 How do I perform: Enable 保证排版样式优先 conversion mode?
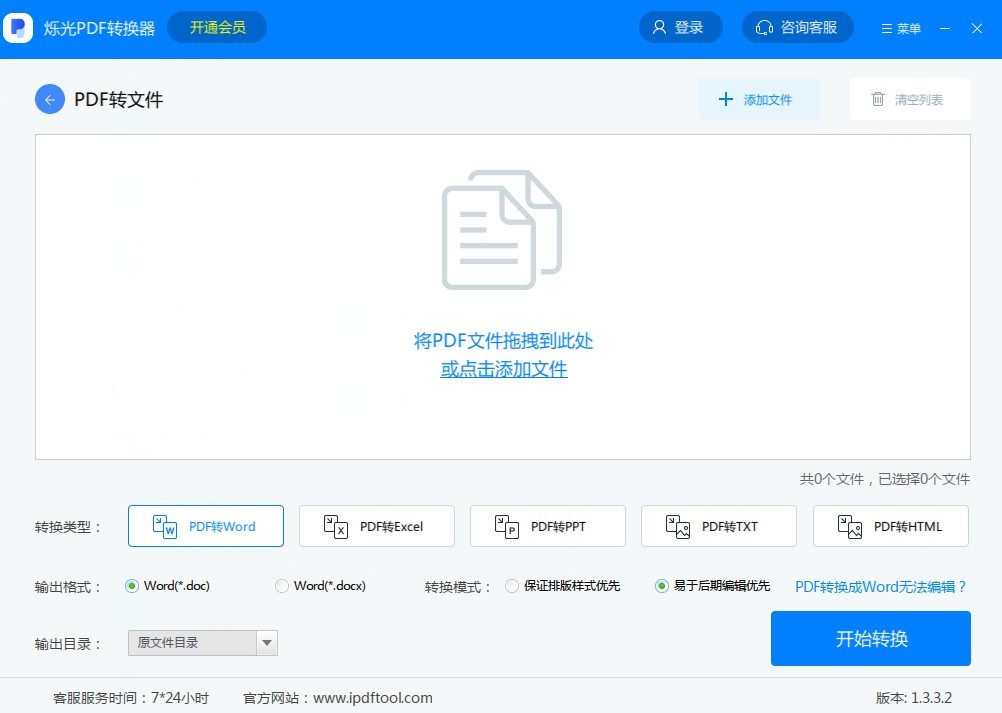511,586
